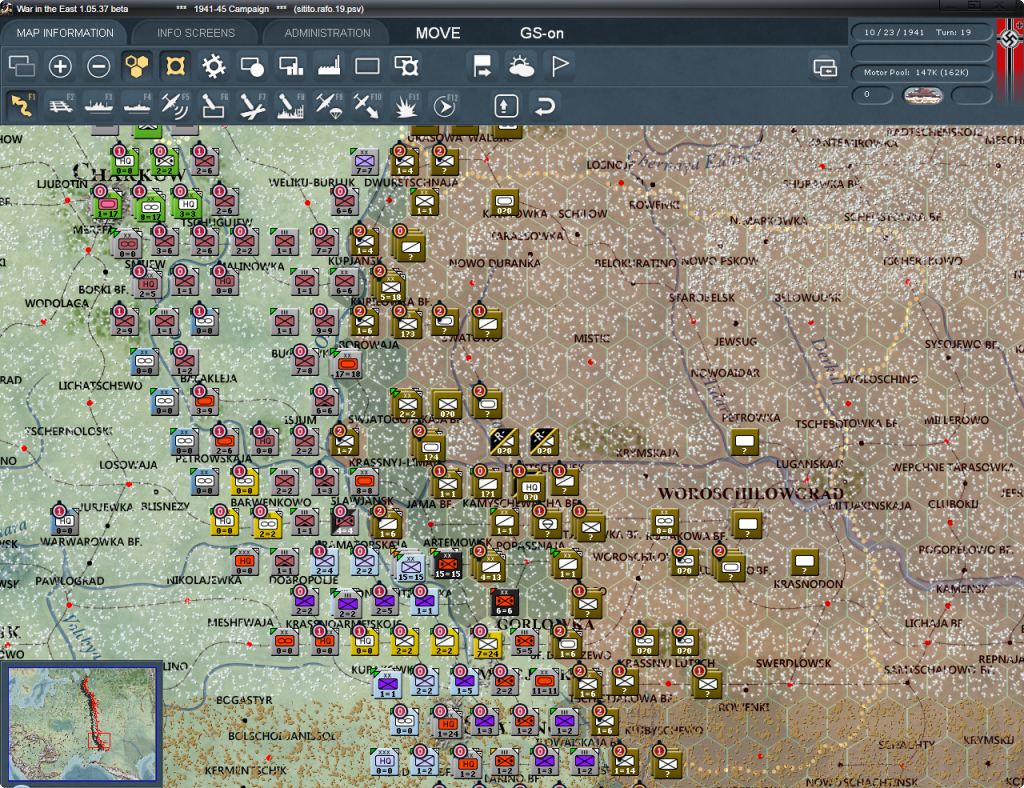Click the undo curved arrow icon
The image size is (1024, 788).
pyautogui.click(x=545, y=105)
